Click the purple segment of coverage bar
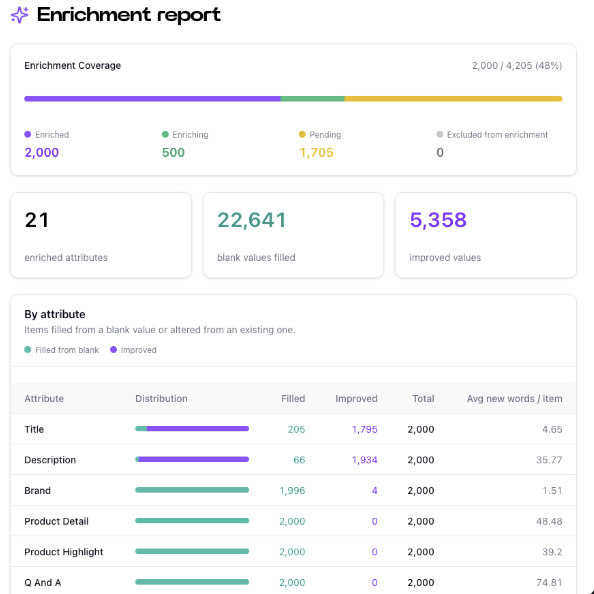Screen dimensions: 594x594 pyautogui.click(x=152, y=98)
